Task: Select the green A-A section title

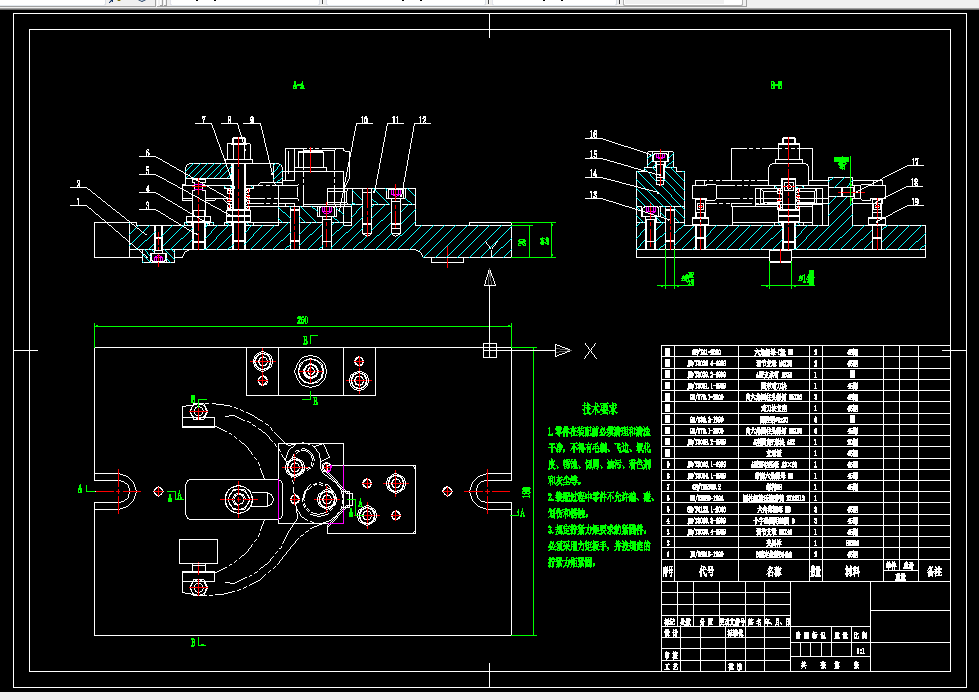Action: click(x=298, y=85)
